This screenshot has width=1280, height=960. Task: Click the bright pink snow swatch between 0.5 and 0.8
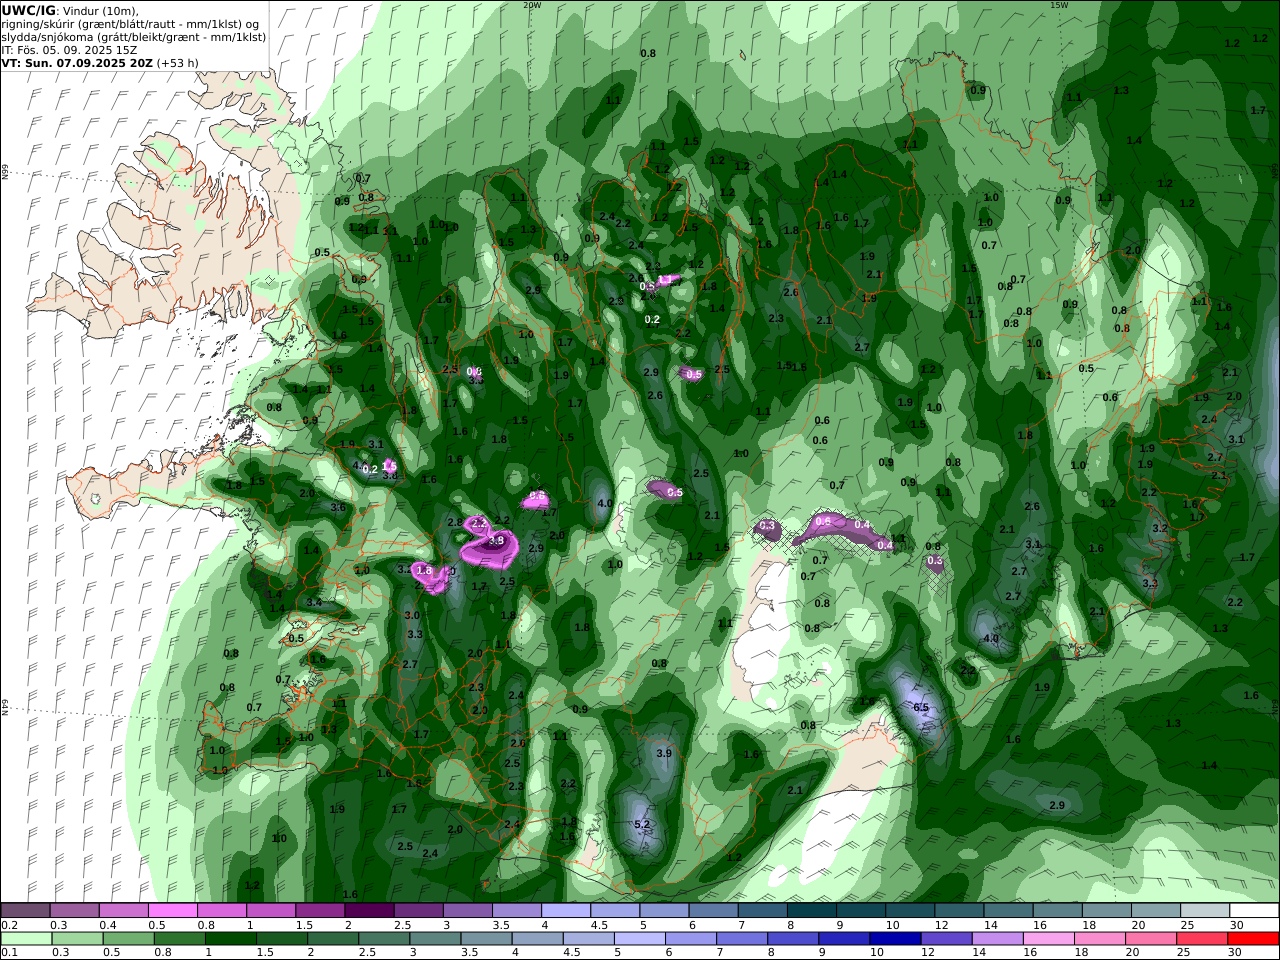coord(172,911)
